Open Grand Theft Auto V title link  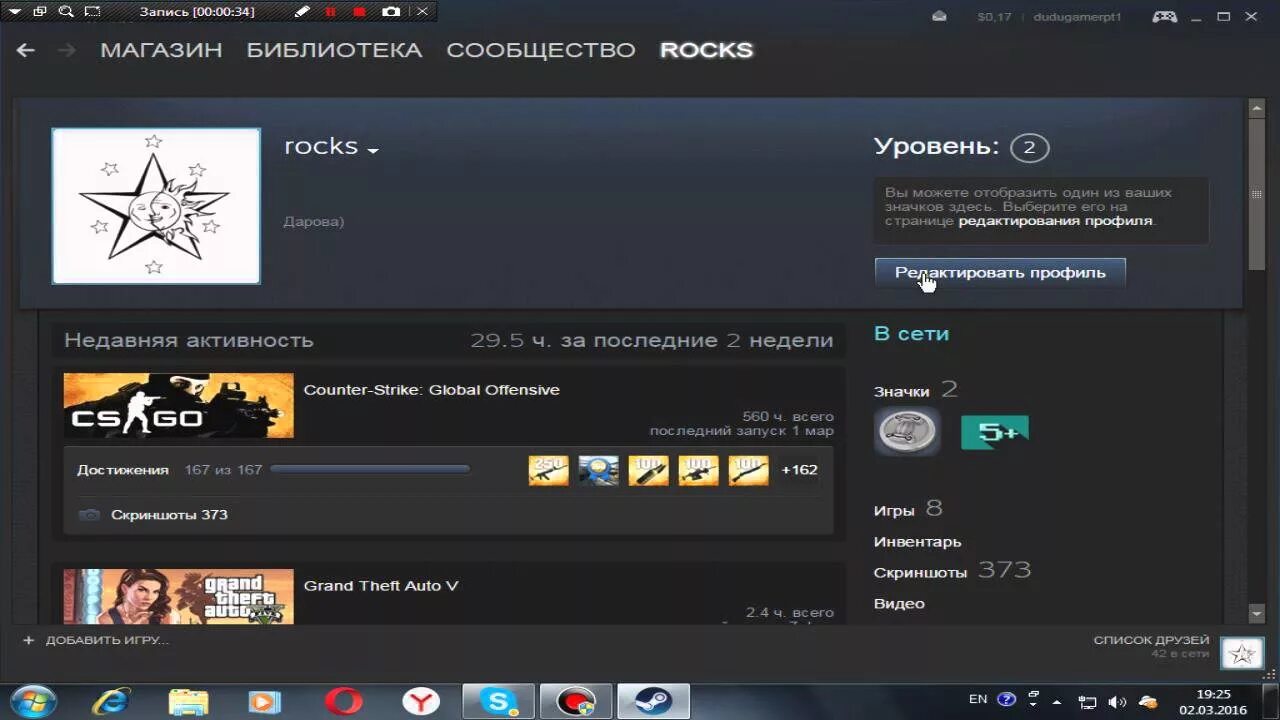point(381,586)
